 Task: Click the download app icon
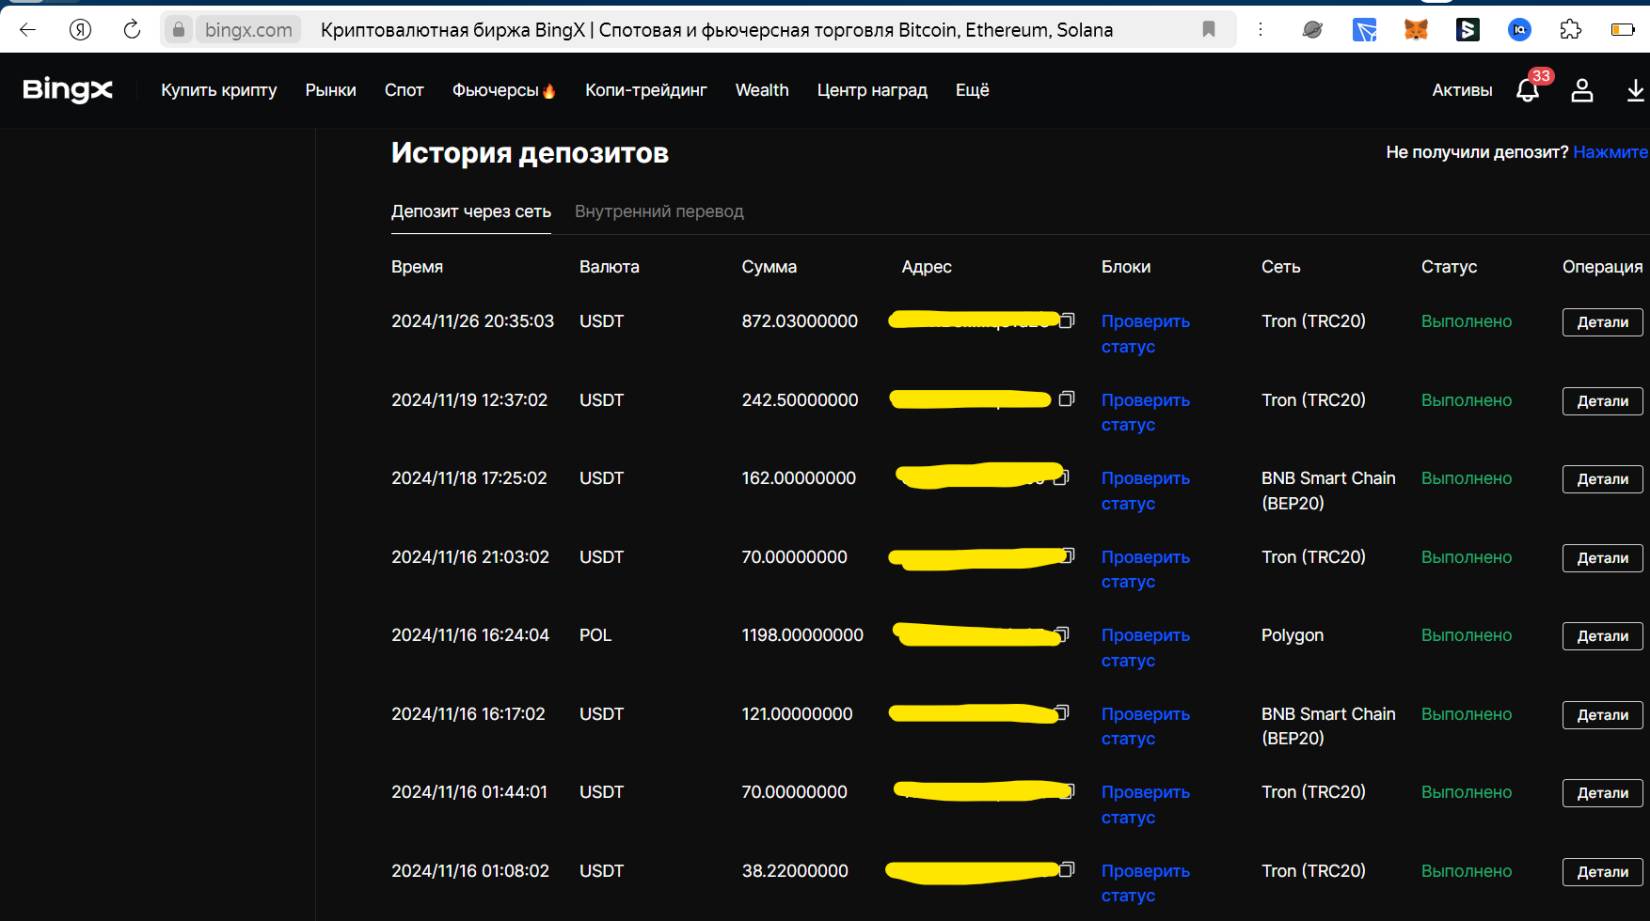(1635, 91)
